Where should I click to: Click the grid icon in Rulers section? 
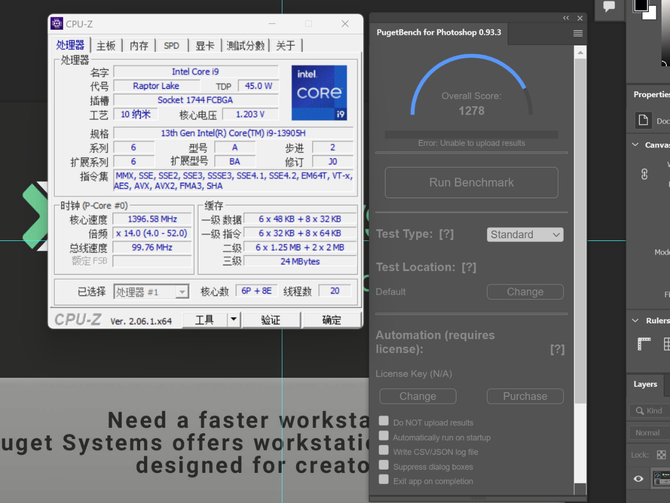click(667, 344)
